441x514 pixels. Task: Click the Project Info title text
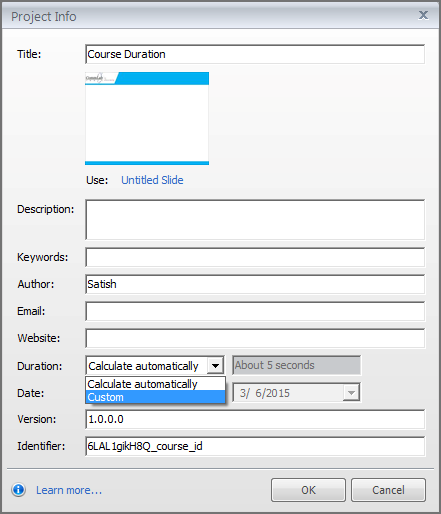click(44, 17)
